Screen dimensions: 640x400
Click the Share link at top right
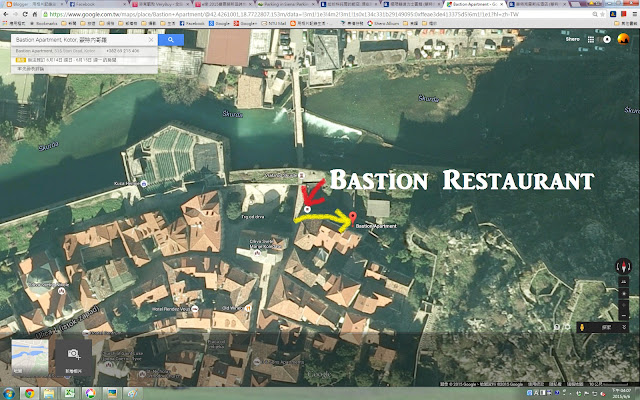(x=572, y=39)
